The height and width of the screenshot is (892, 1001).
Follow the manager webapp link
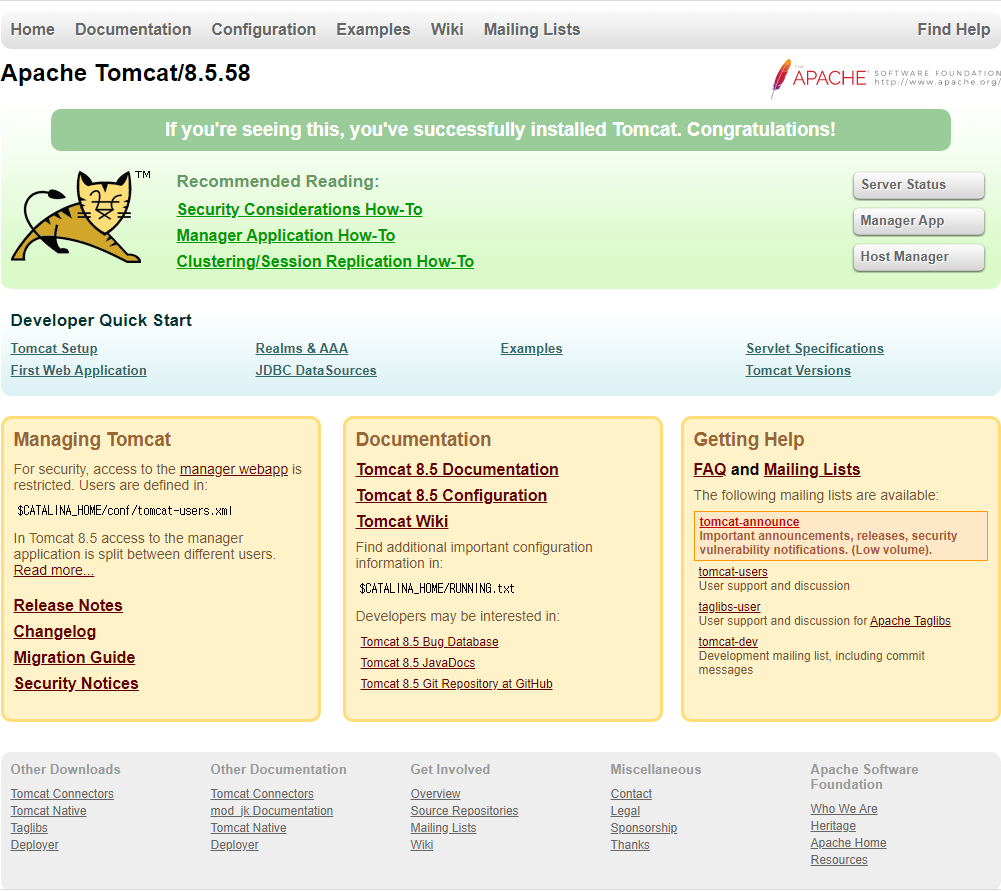[x=234, y=469]
